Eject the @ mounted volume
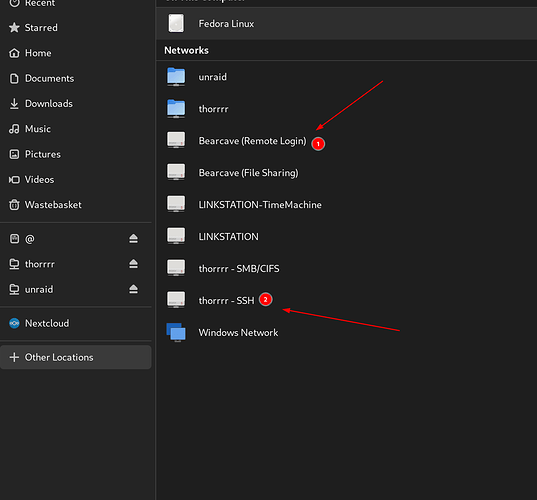537x500 pixels. [134, 239]
